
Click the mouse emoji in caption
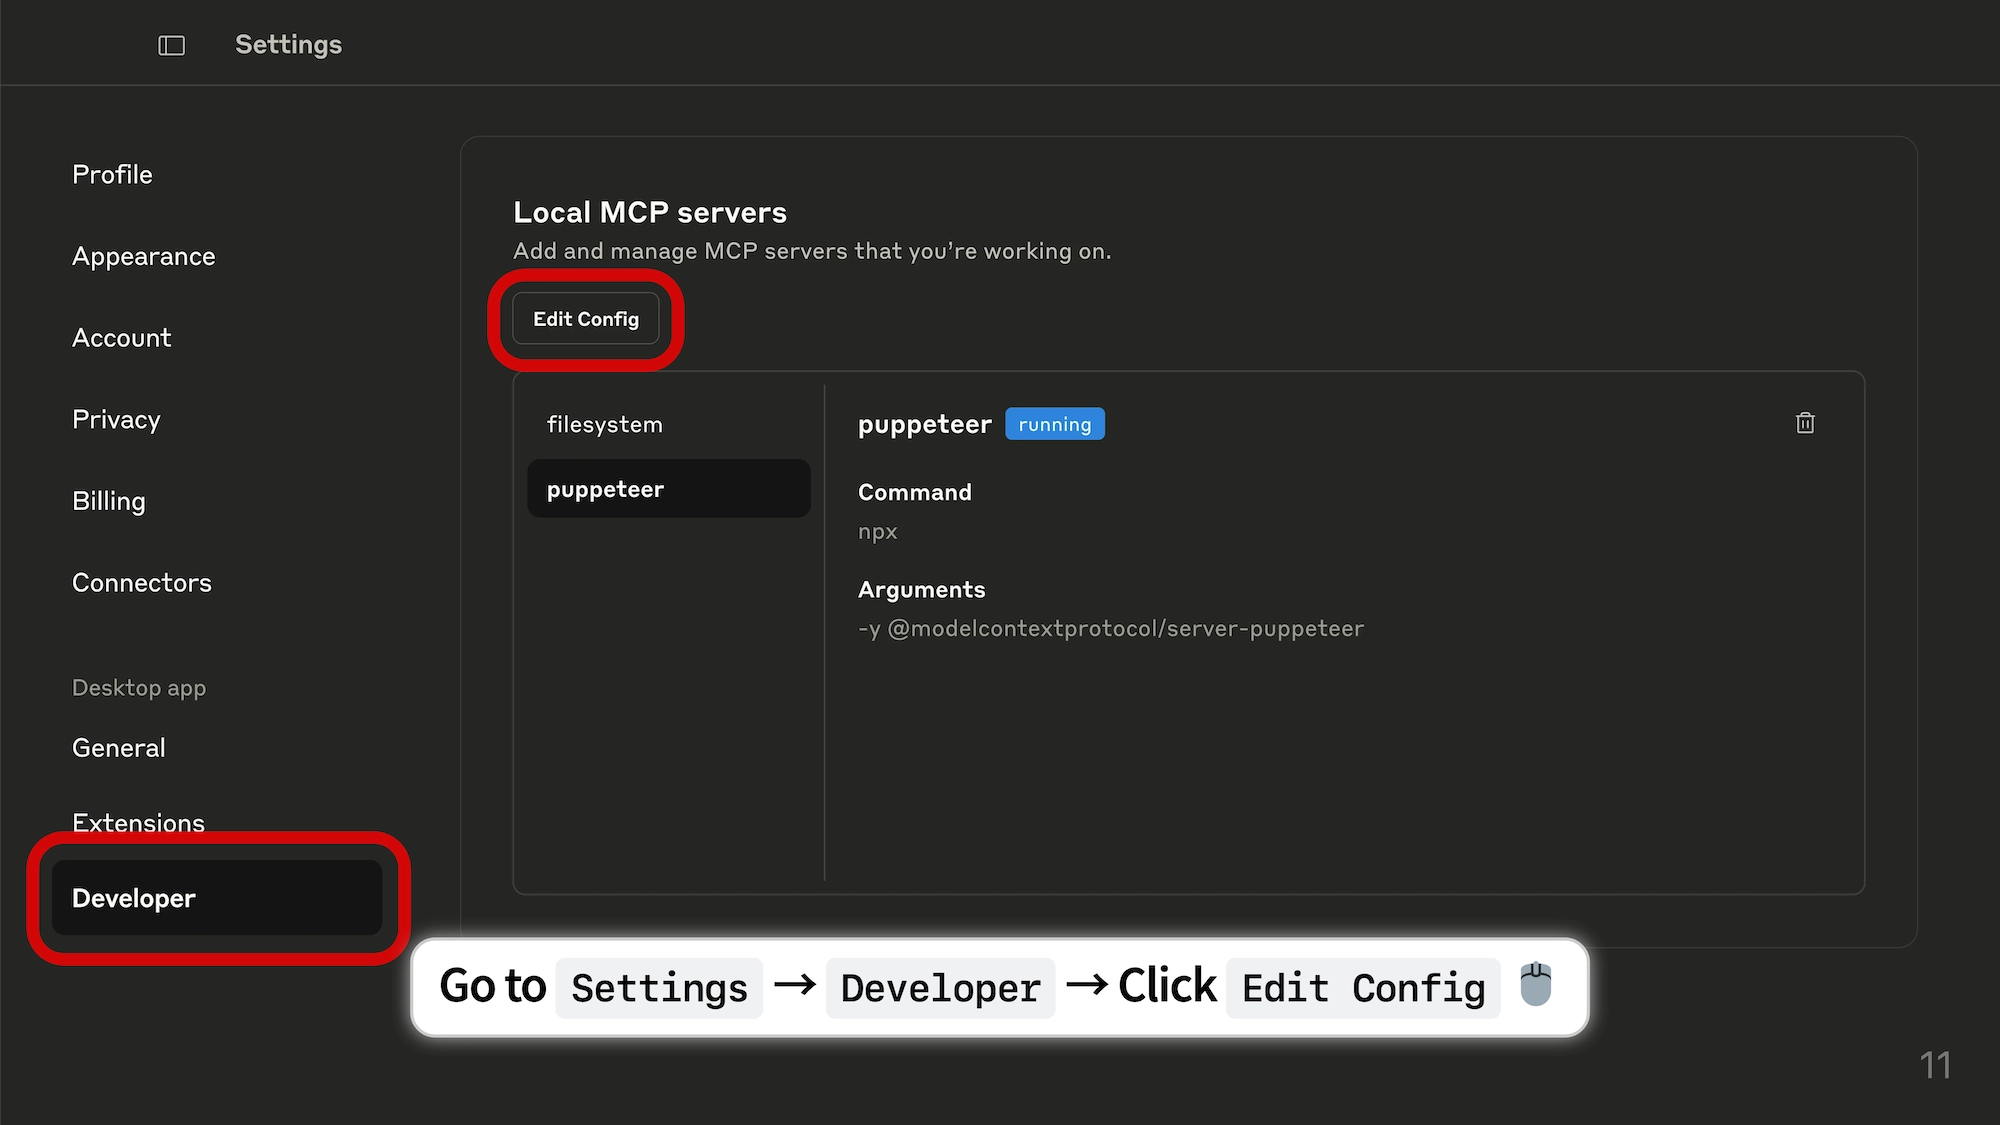(x=1535, y=985)
